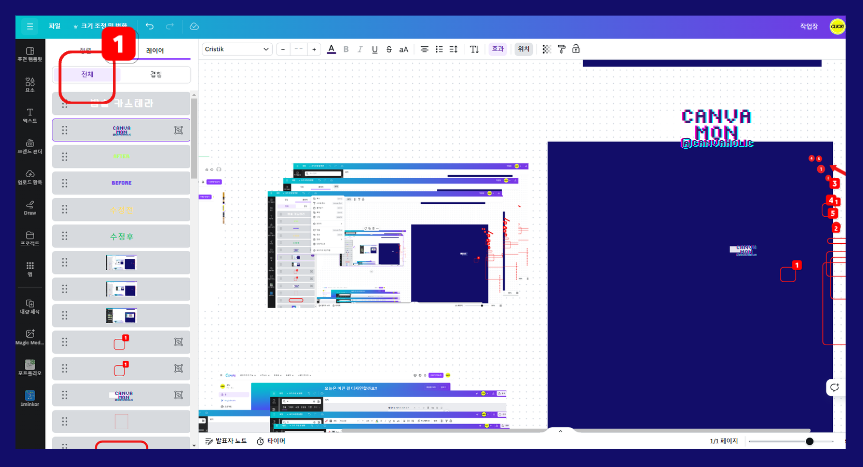Open the Smlnker app in sidebar

(30, 398)
